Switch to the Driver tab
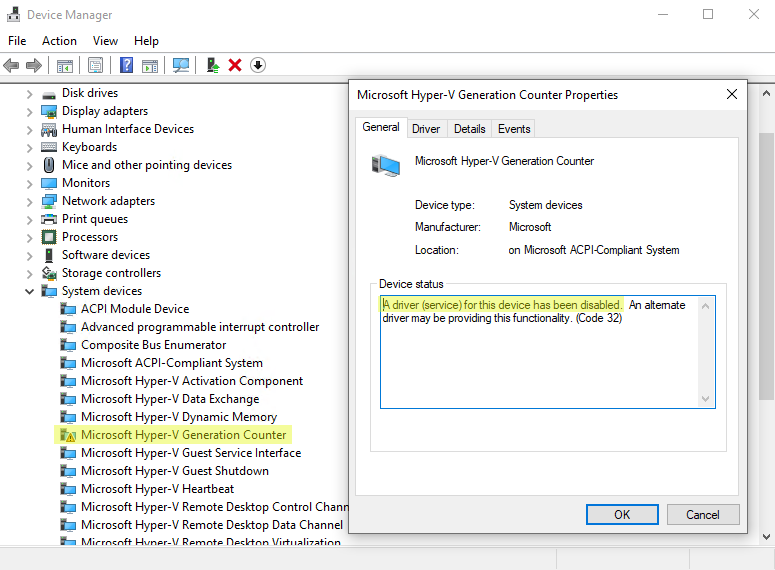This screenshot has height=570, width=775. [x=426, y=129]
